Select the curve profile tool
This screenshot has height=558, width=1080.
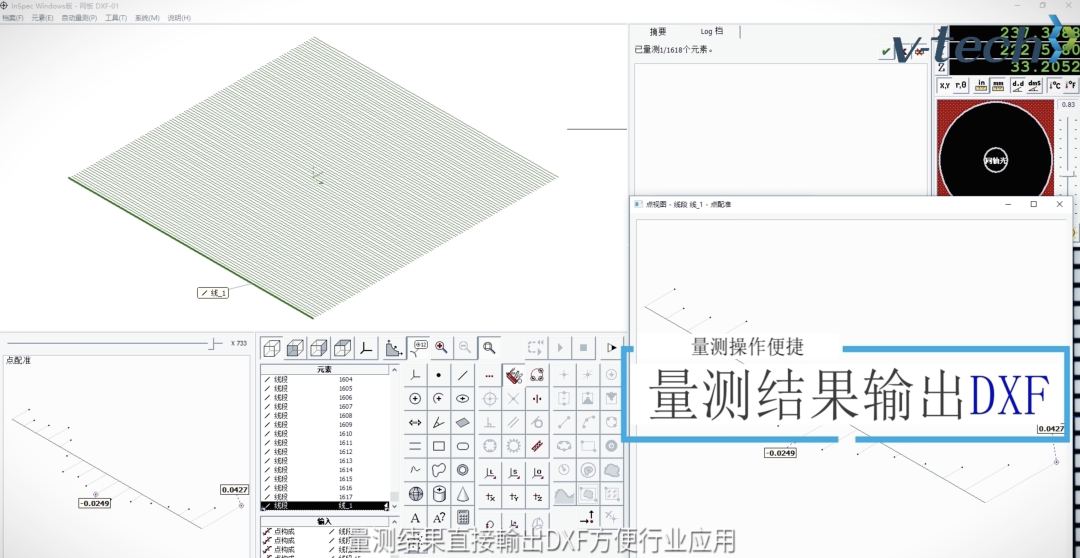click(x=415, y=470)
